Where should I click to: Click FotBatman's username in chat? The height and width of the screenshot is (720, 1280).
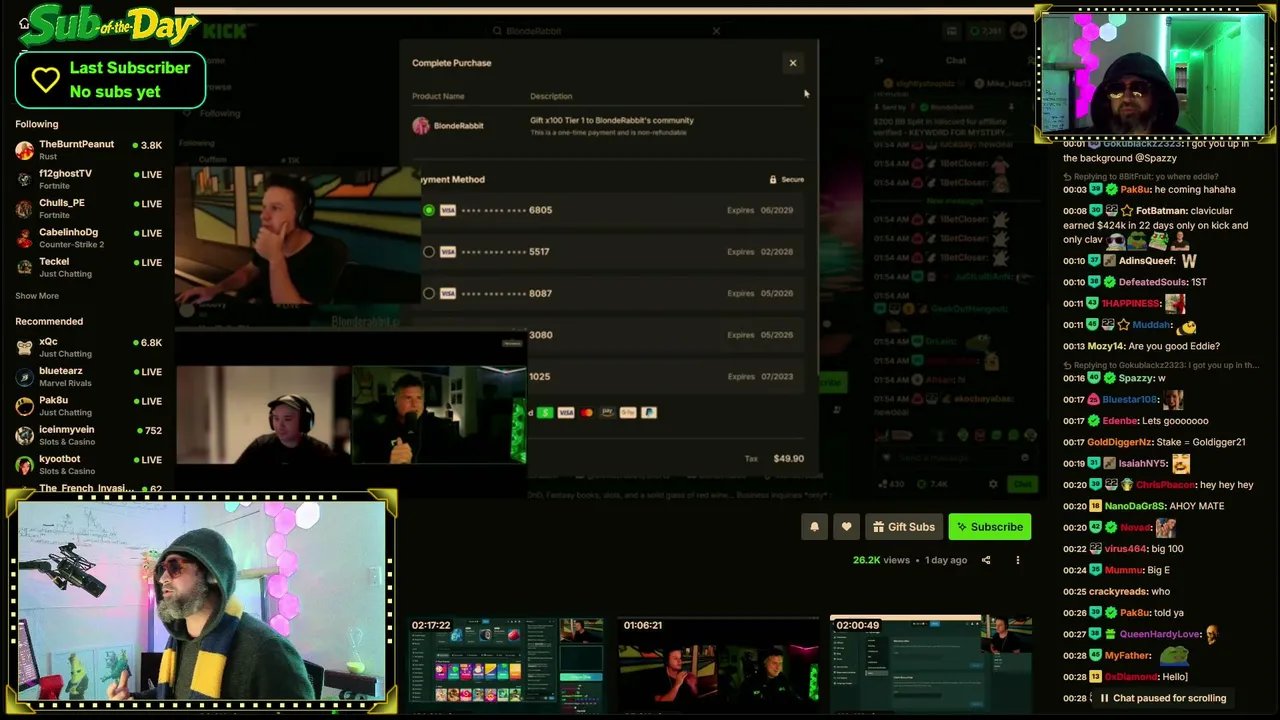pos(1162,211)
